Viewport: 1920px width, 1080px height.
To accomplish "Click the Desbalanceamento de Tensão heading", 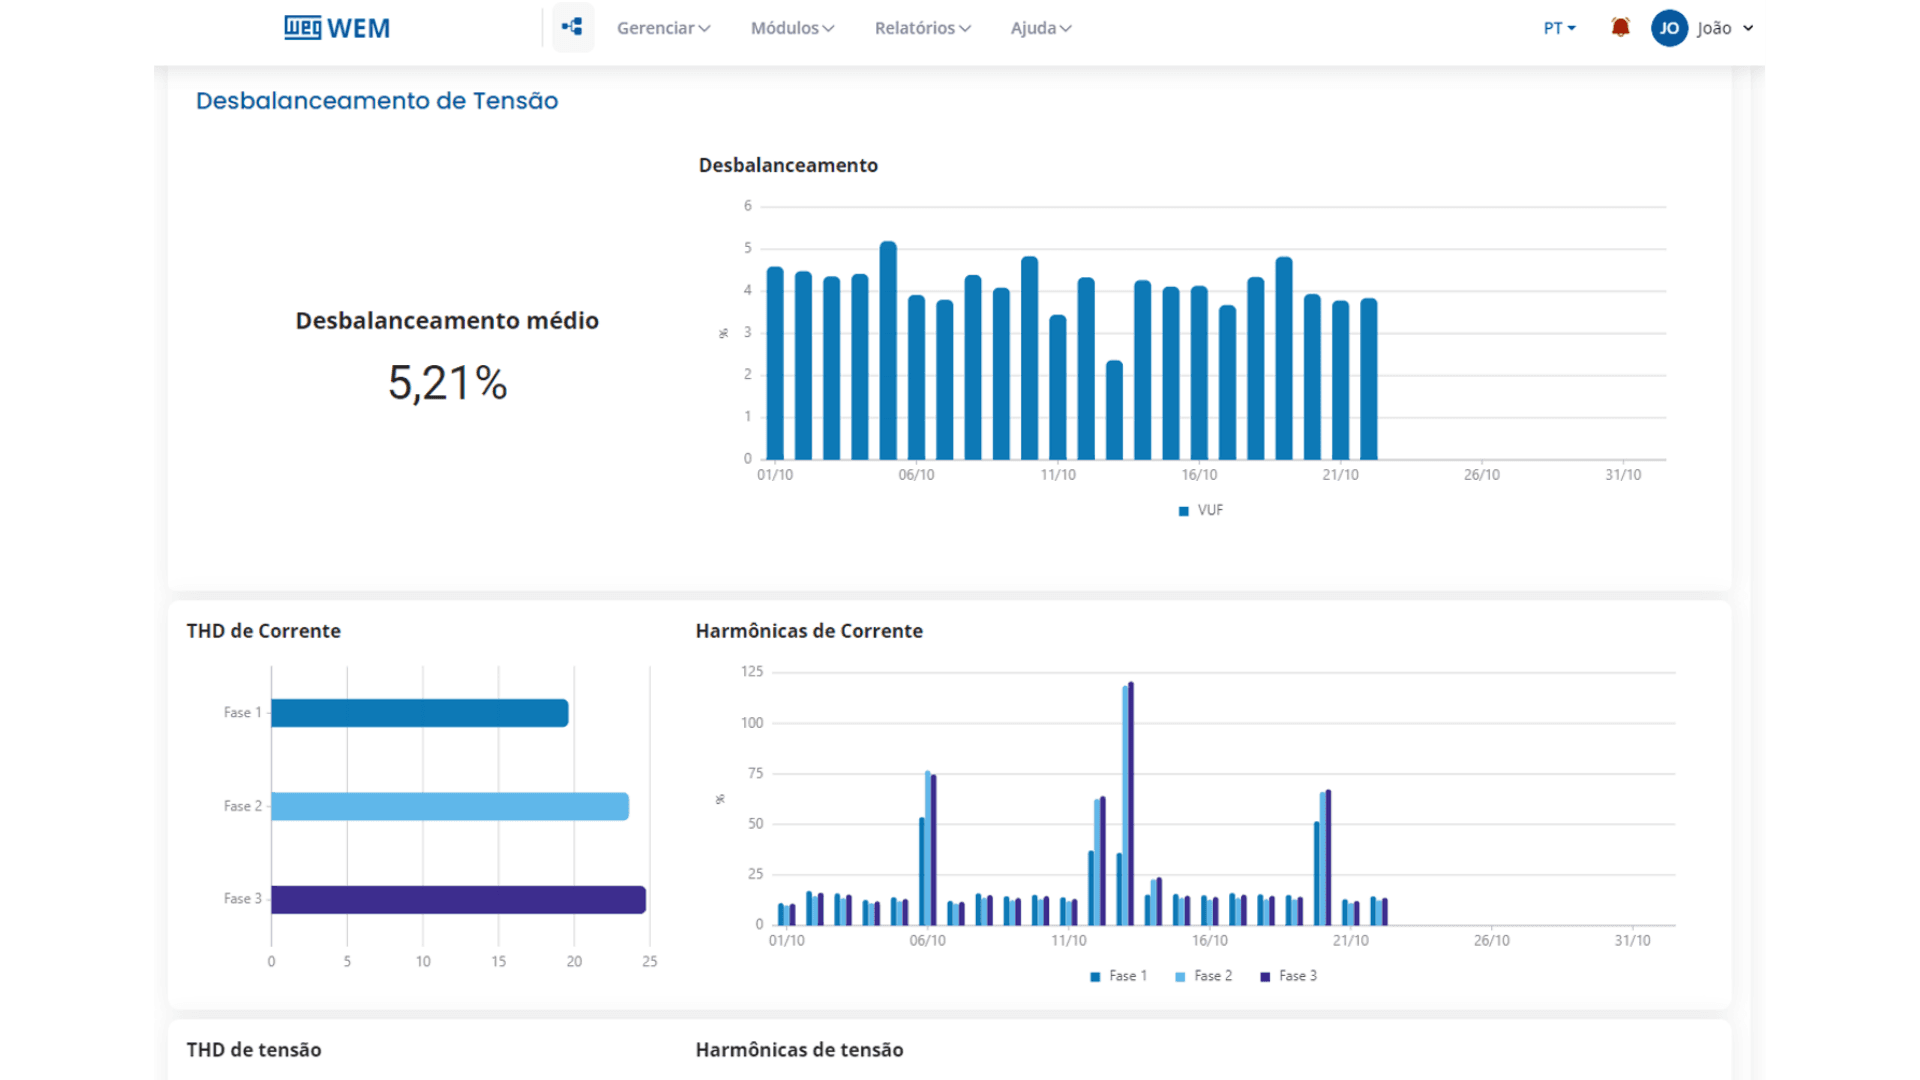I will pyautogui.click(x=377, y=101).
